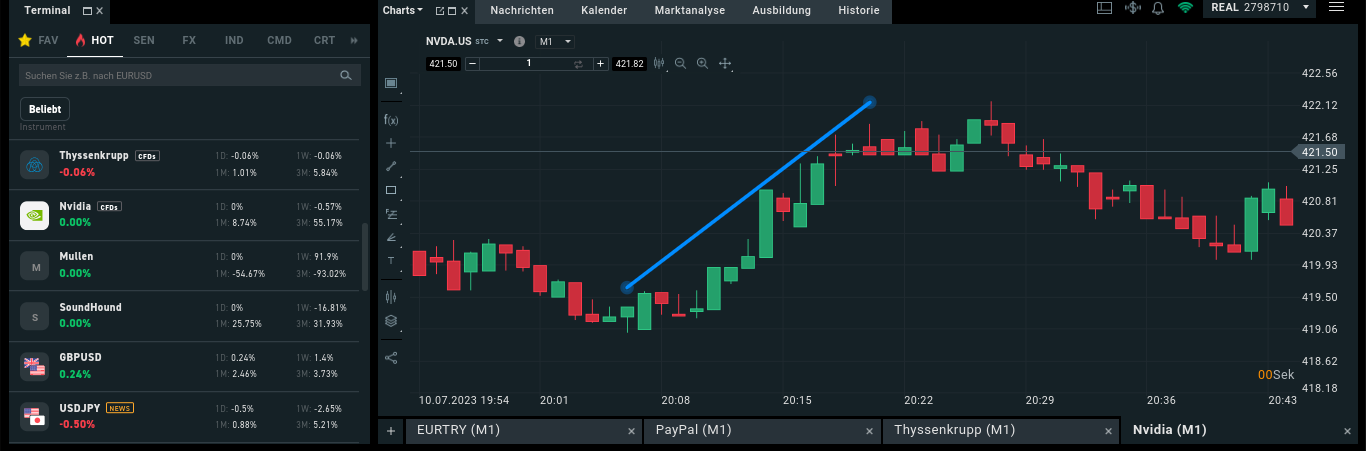Image resolution: width=1366 pixels, height=451 pixels.
Task: Click the search magnifier icon
Action: tap(346, 75)
